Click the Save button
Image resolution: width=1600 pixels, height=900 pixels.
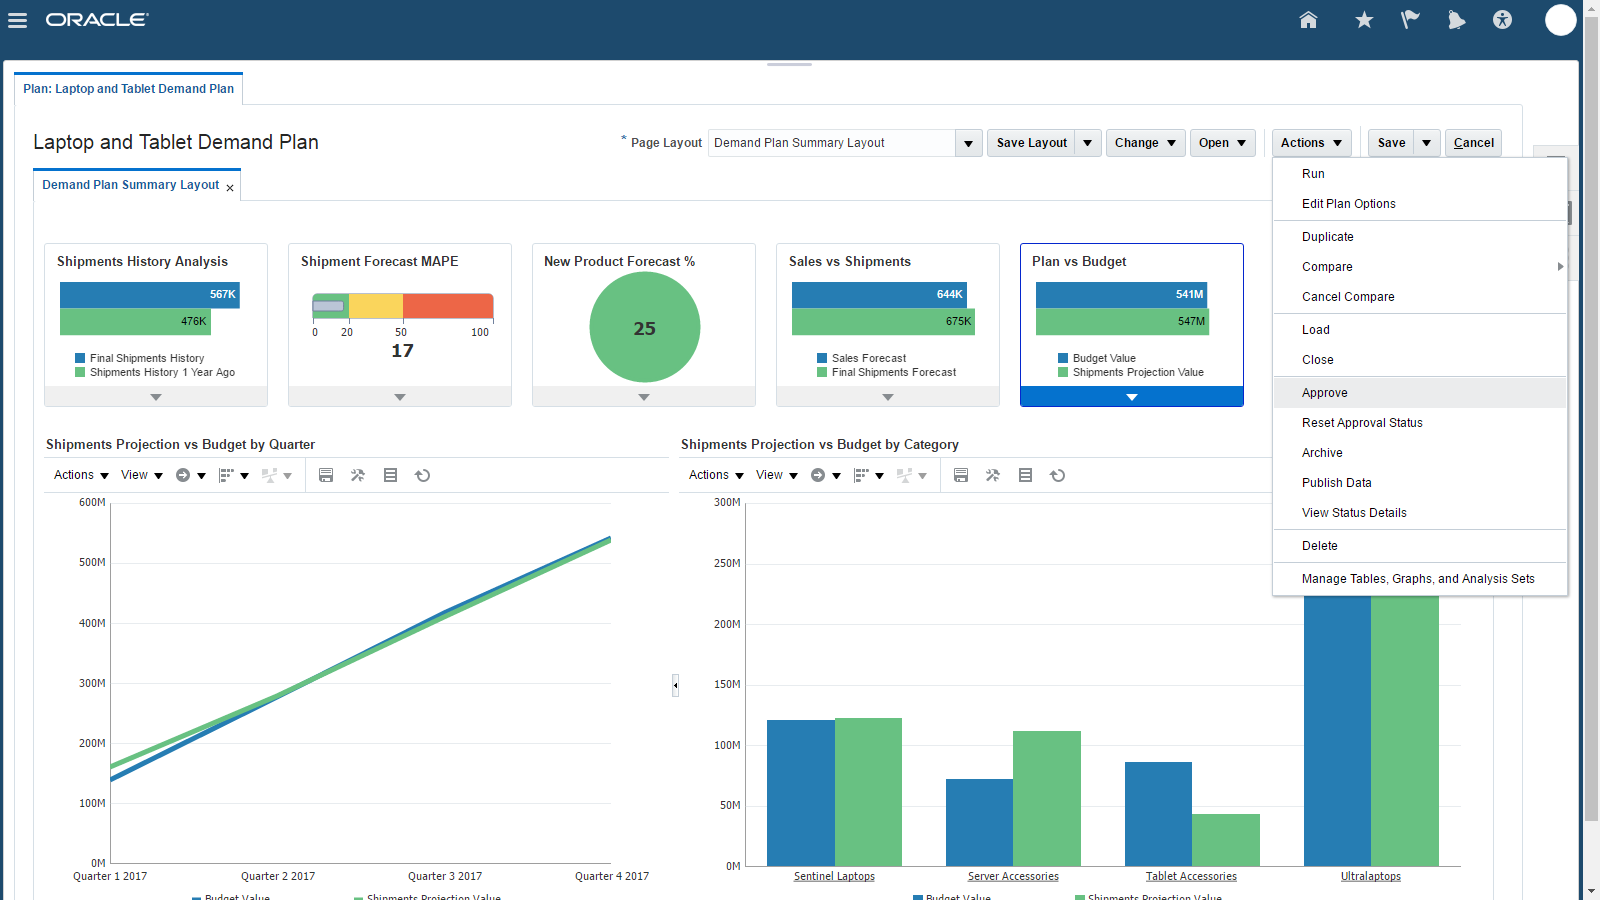(x=1391, y=143)
